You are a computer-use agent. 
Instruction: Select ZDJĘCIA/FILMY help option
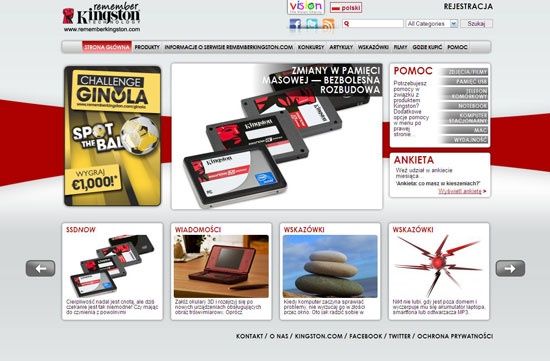[464, 72]
